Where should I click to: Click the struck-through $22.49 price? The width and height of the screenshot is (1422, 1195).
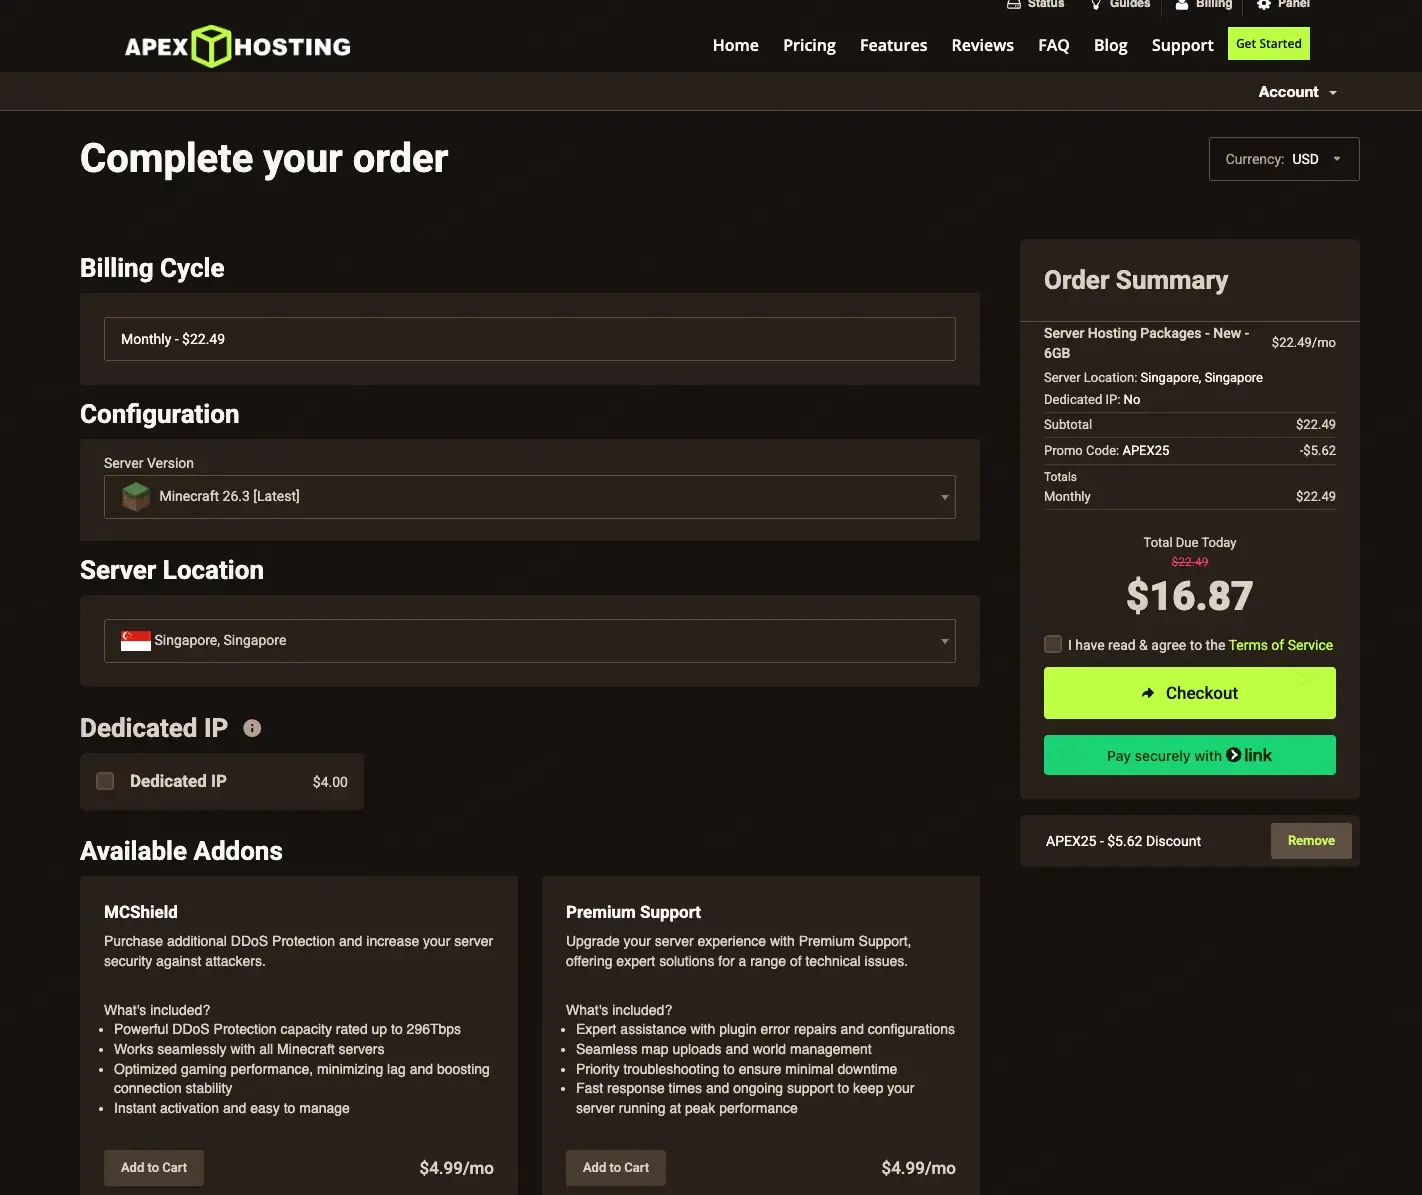click(1190, 562)
